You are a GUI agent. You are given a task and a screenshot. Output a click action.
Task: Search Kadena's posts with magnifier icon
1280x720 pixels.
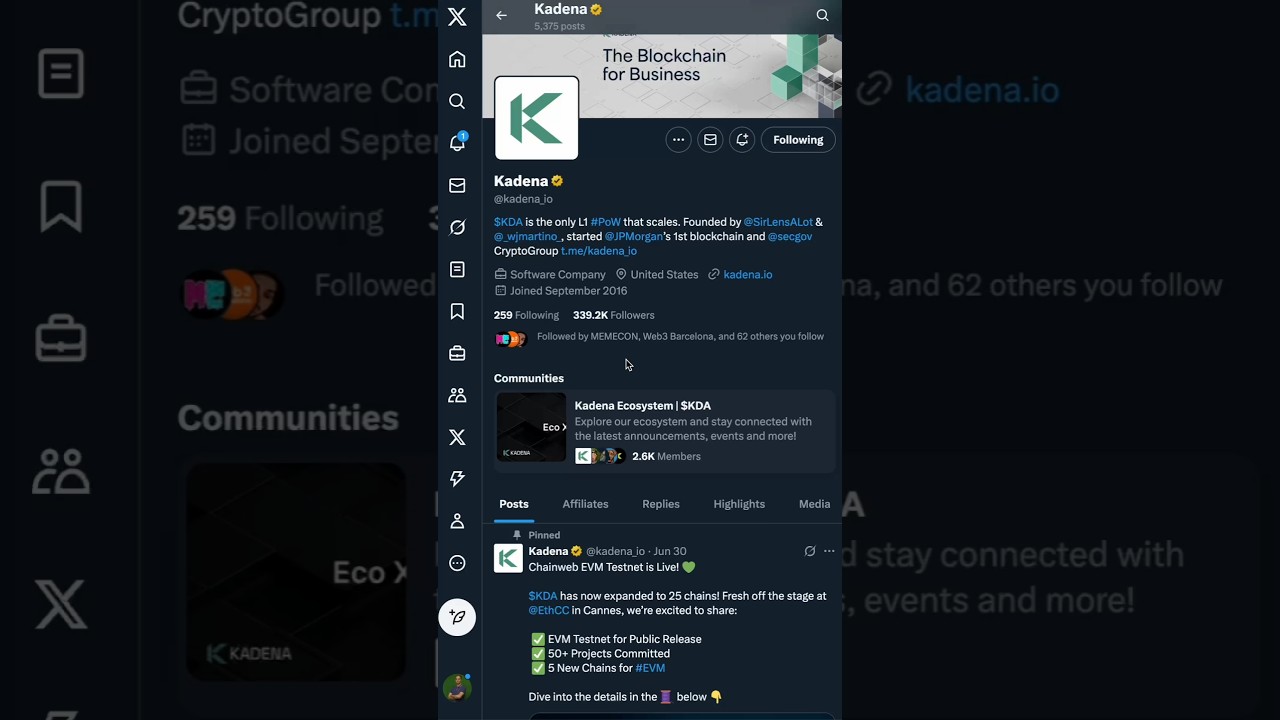[x=822, y=15]
